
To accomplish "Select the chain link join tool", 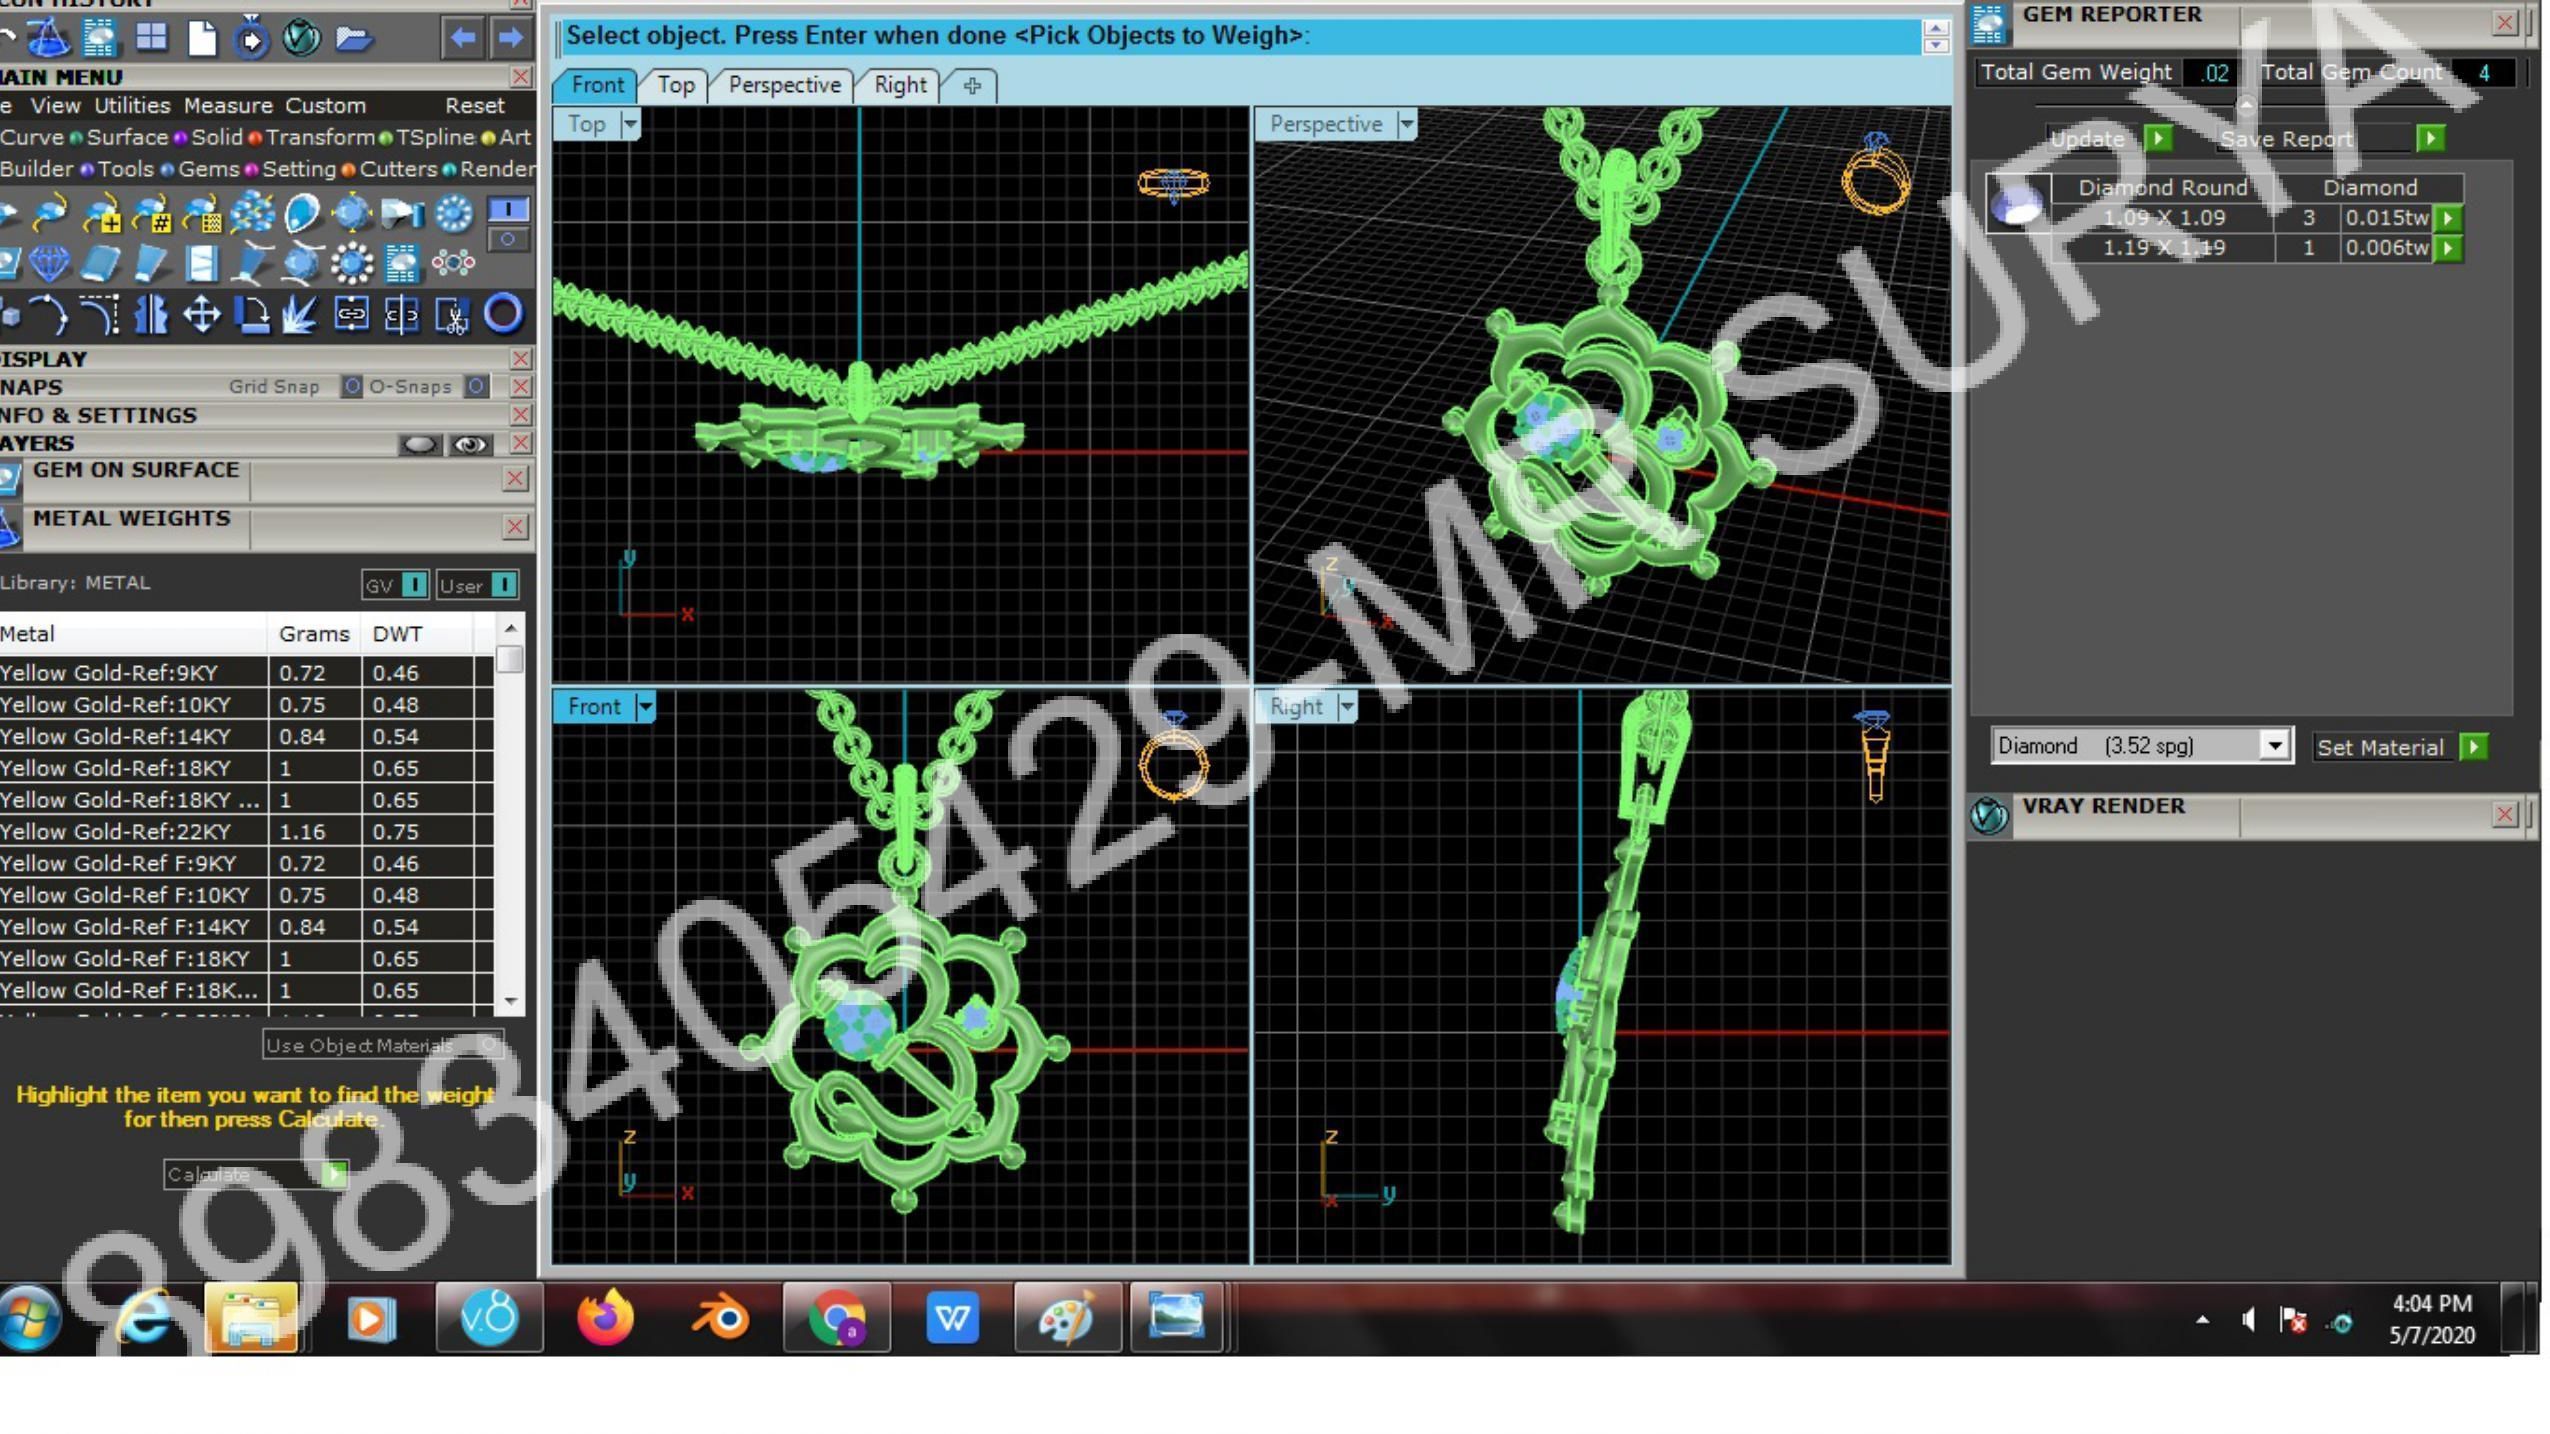I will click(x=351, y=315).
